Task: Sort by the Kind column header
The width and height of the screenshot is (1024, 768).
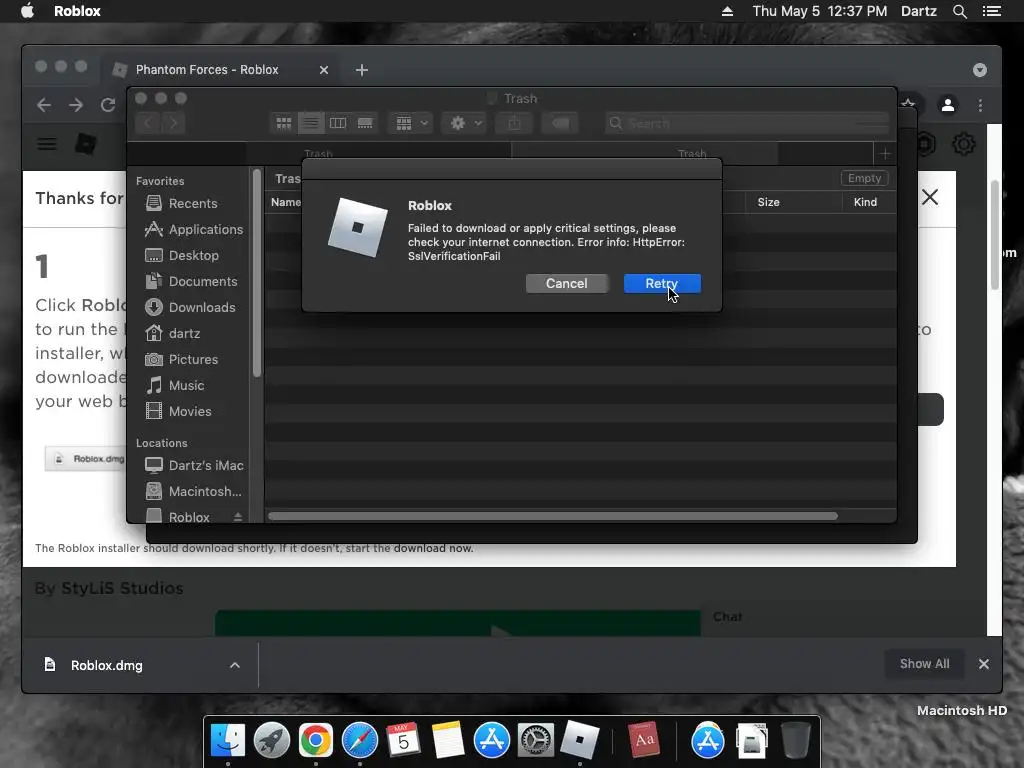Action: pyautogui.click(x=865, y=202)
